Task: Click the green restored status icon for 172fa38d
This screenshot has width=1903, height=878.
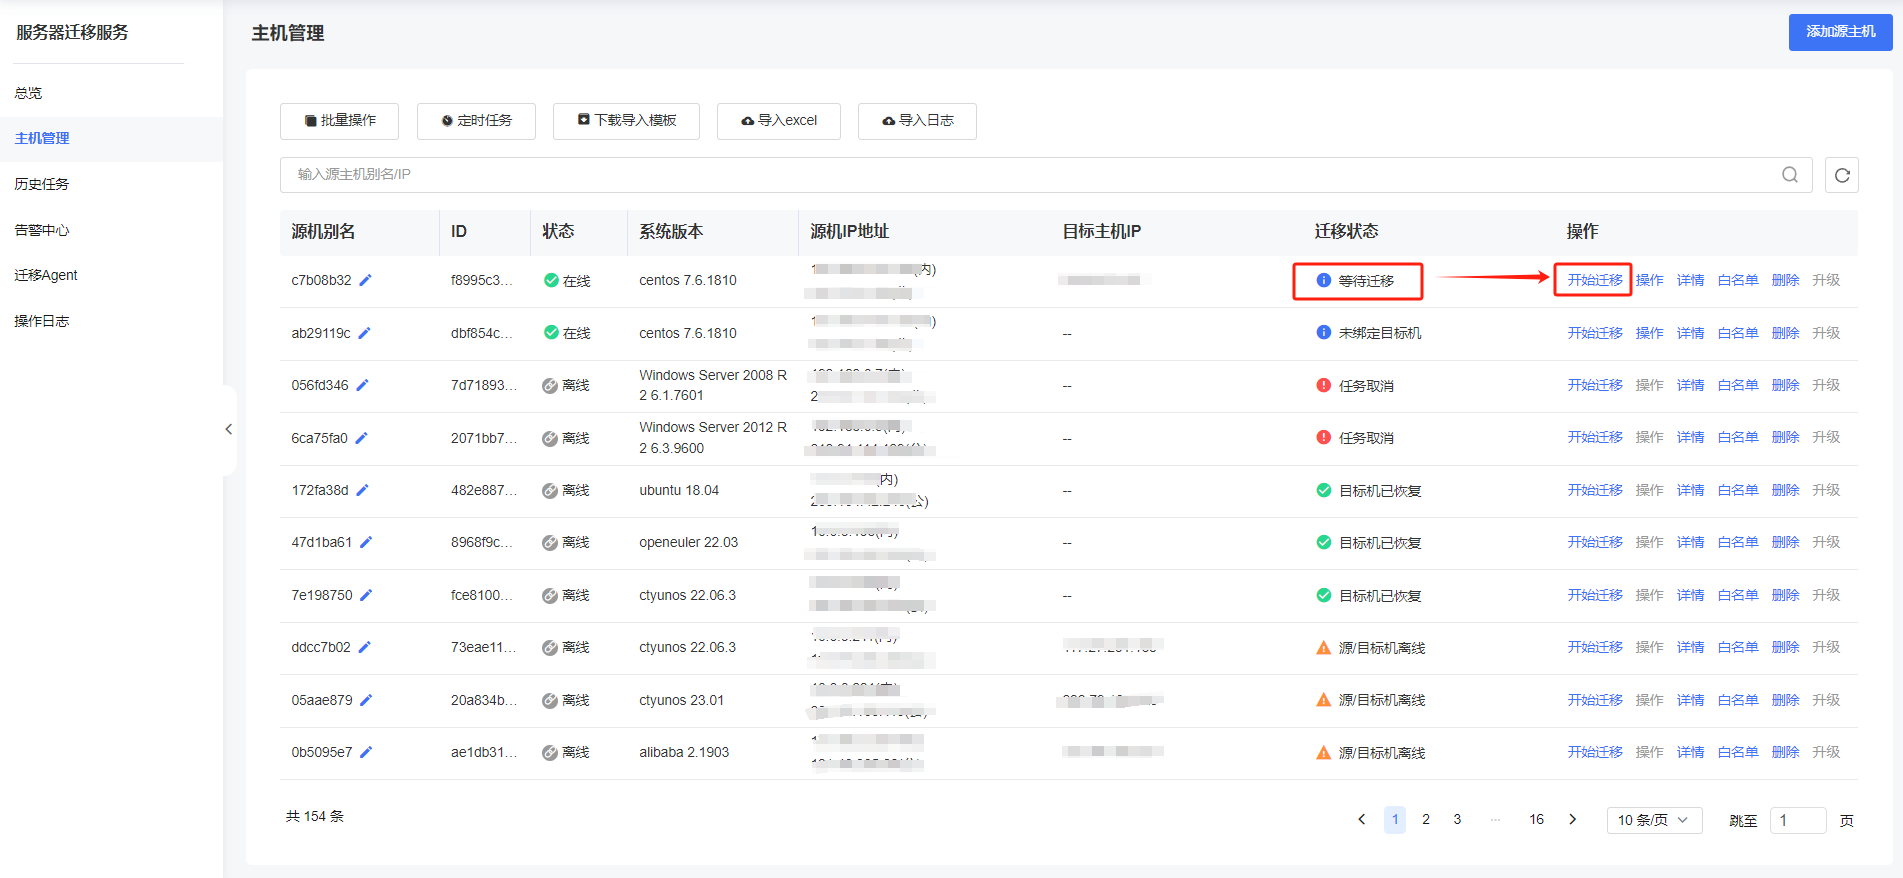Action: click(1324, 490)
